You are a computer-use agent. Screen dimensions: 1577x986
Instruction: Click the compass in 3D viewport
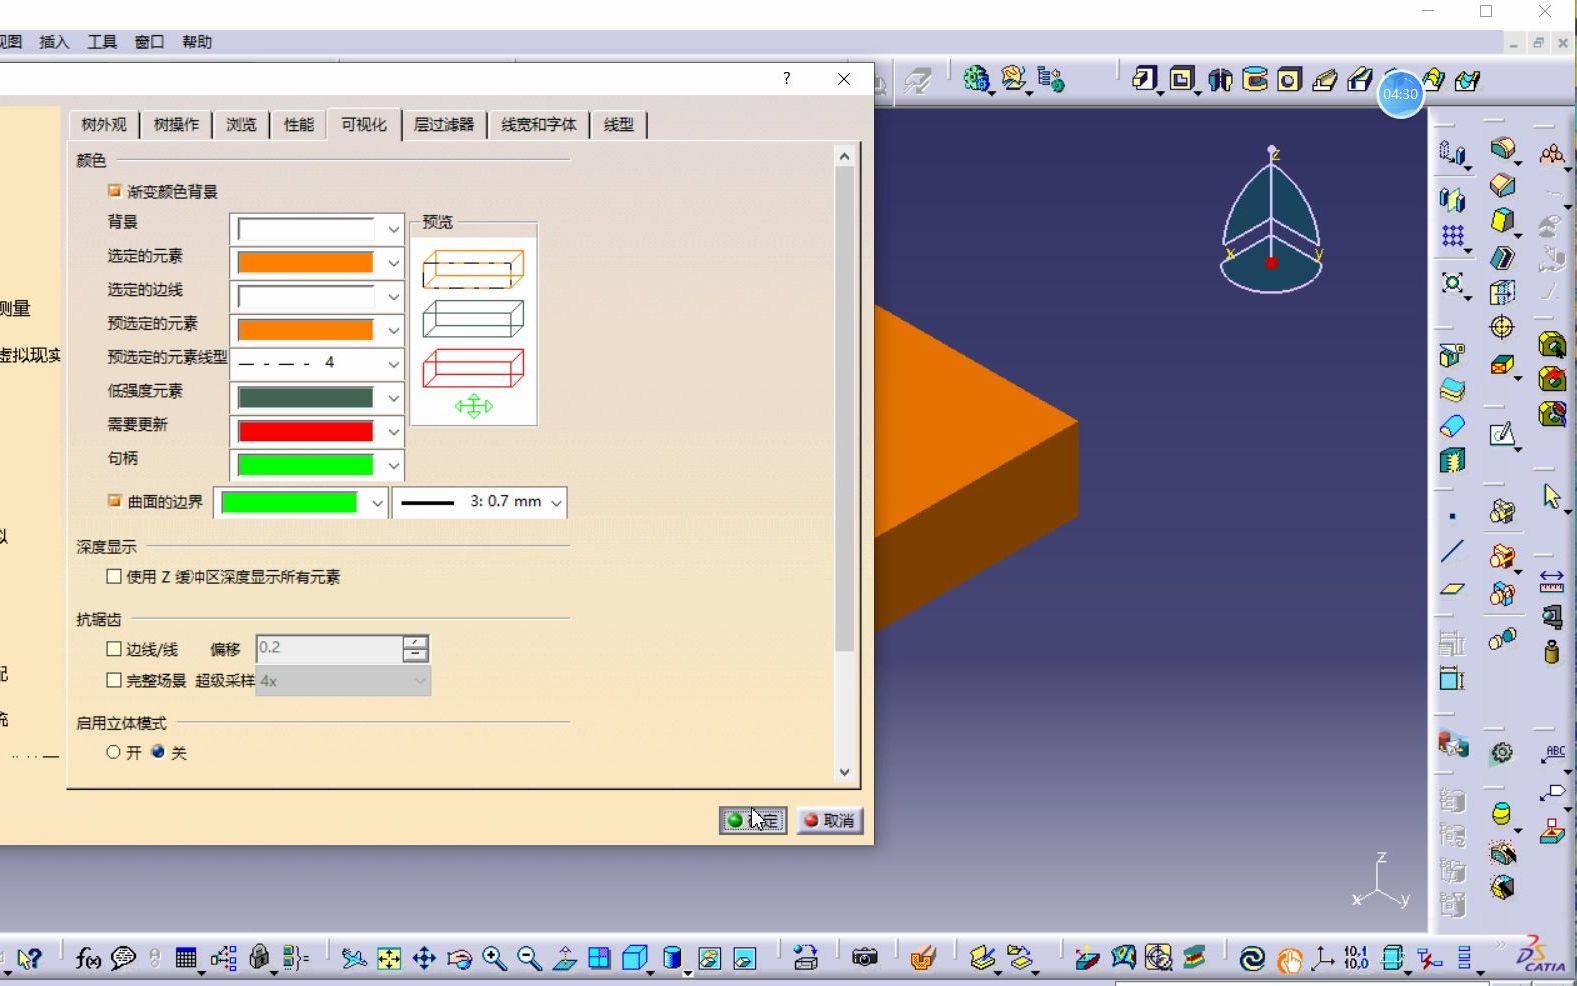click(x=1271, y=222)
